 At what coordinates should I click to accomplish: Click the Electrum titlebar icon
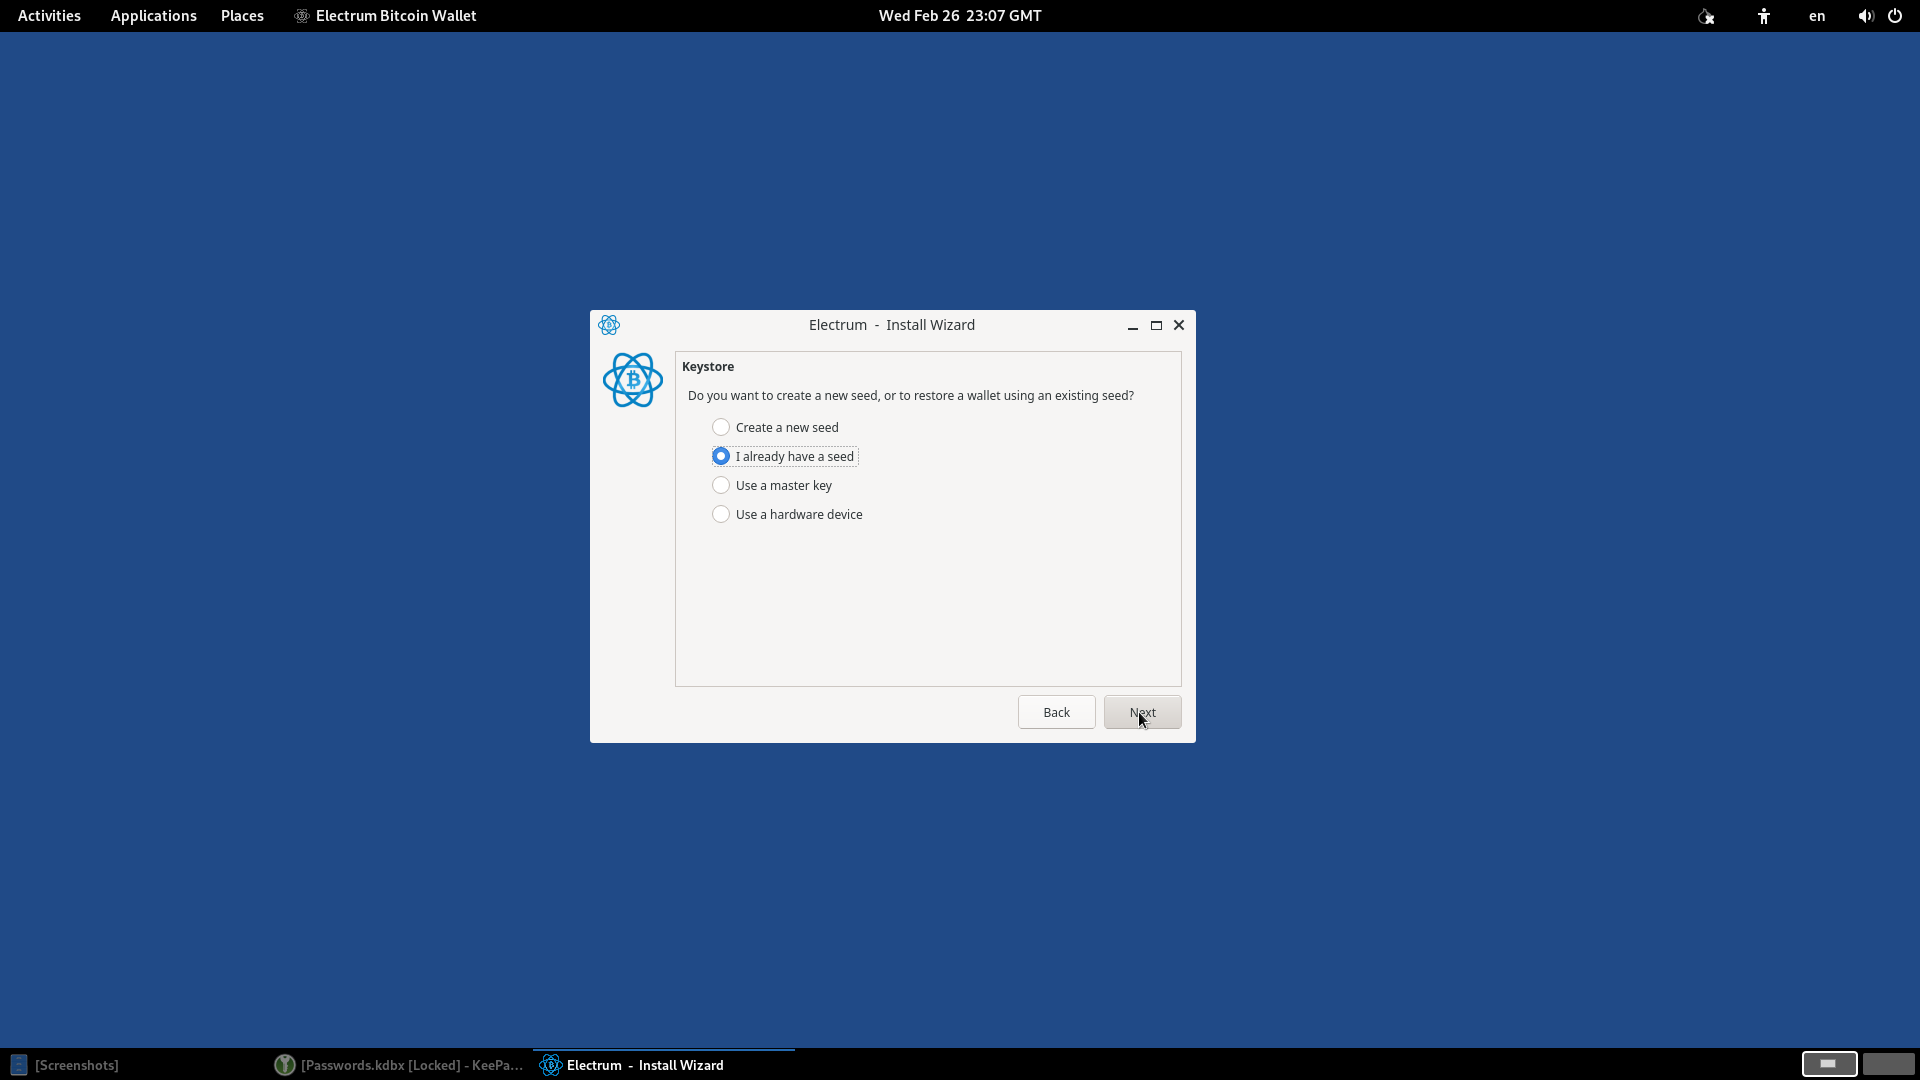click(x=608, y=325)
